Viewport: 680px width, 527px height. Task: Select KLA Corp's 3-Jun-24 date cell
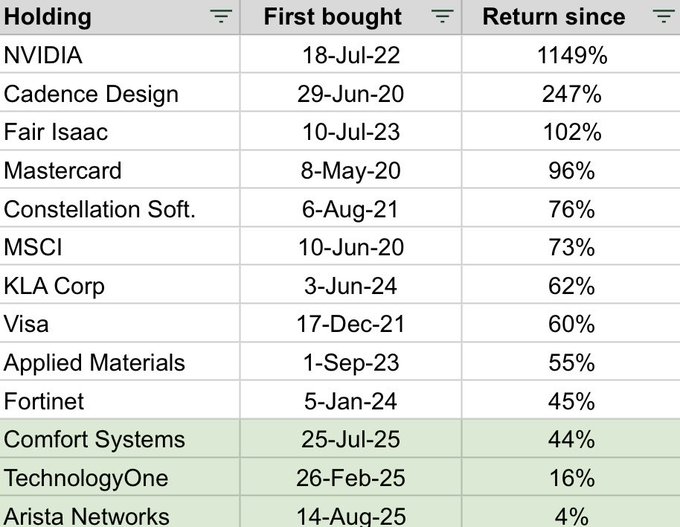tap(349, 286)
